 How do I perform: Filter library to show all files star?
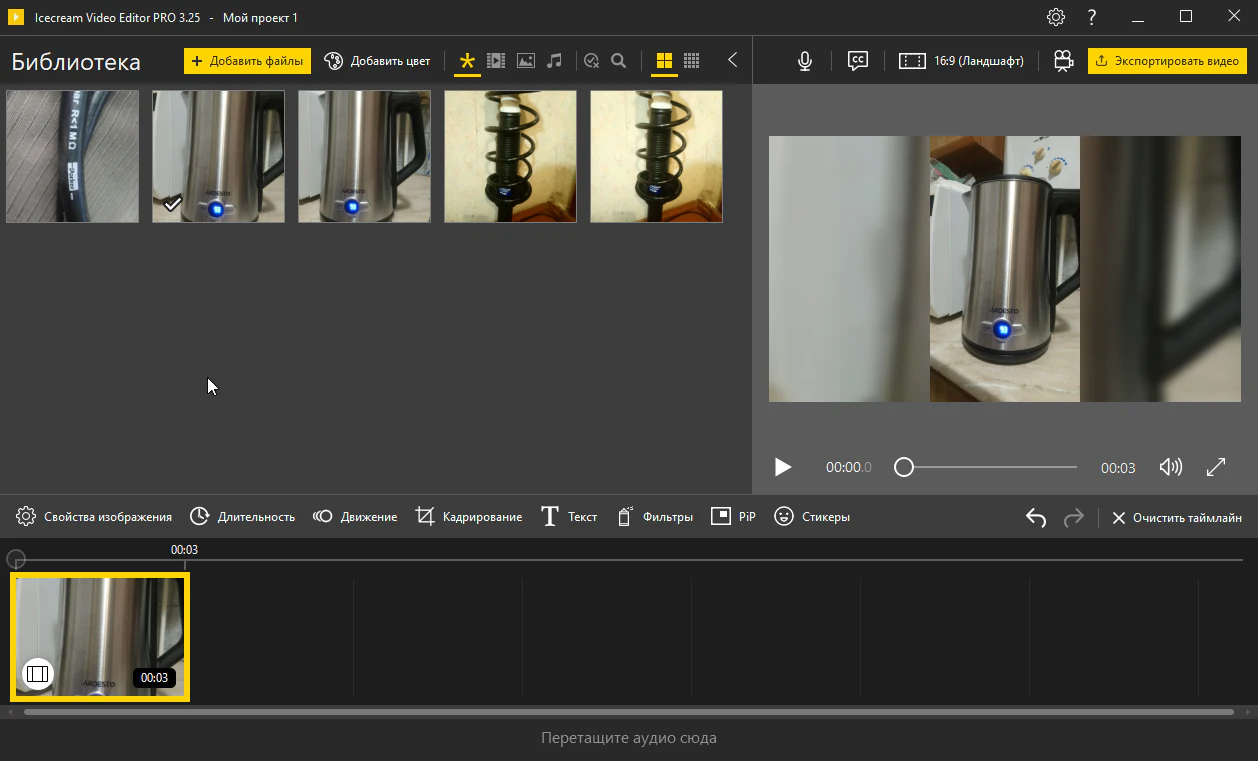coord(466,61)
